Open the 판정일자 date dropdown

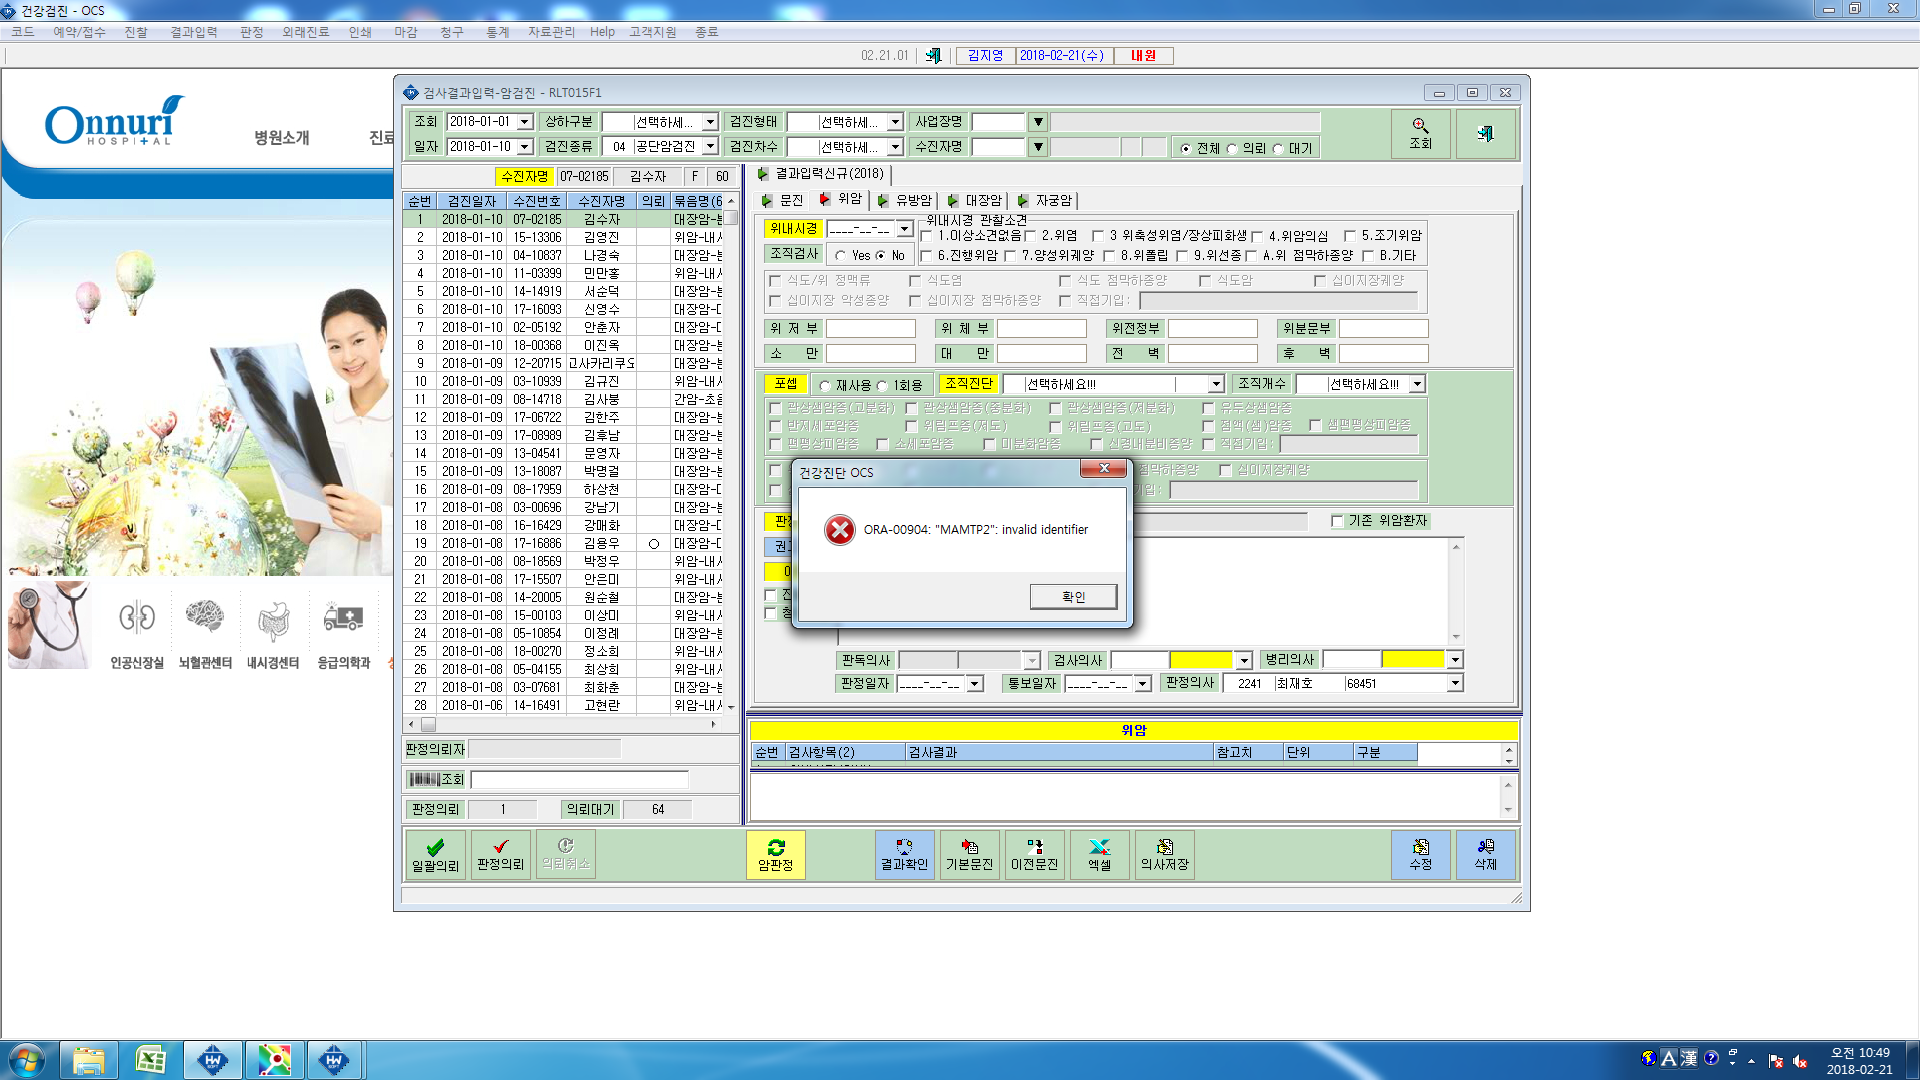tap(975, 684)
